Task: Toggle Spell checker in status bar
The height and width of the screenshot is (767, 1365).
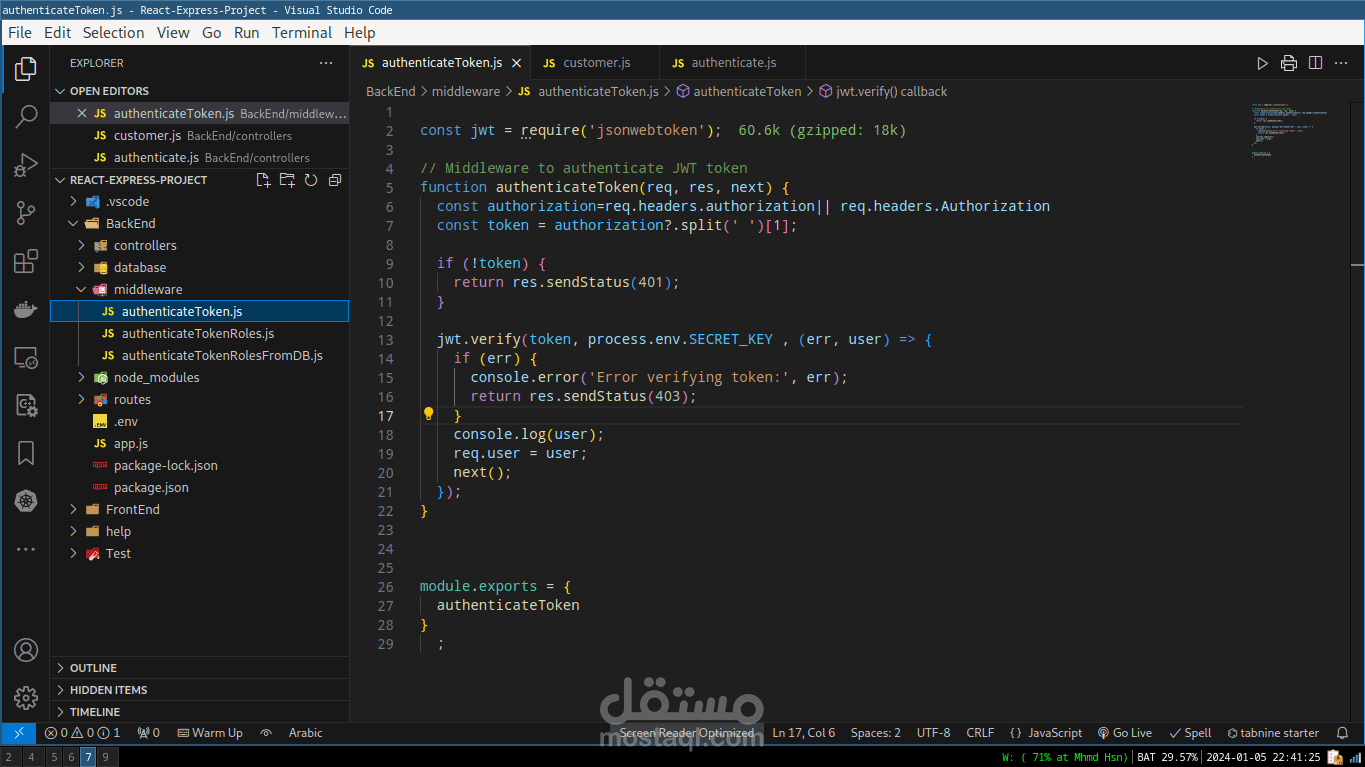Action: coord(1190,733)
